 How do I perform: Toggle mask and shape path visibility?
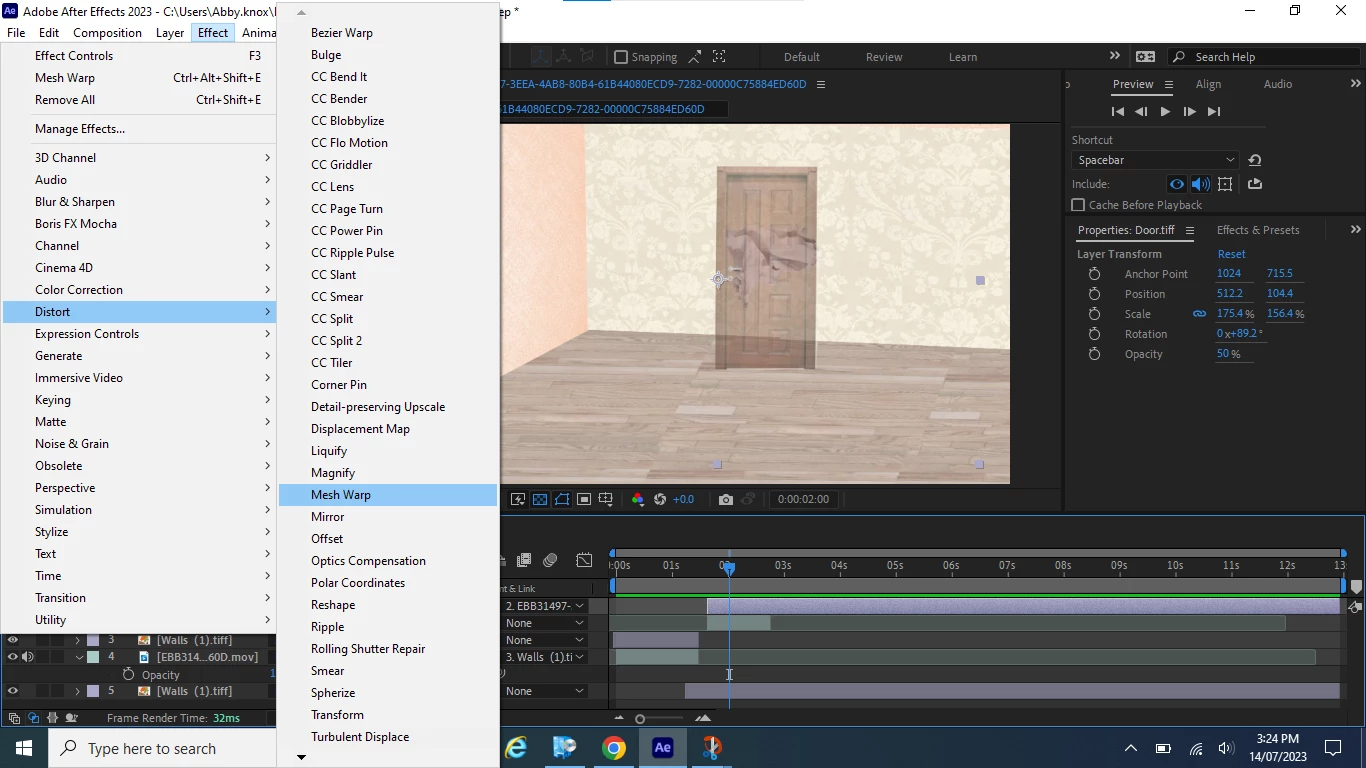pos(562,499)
